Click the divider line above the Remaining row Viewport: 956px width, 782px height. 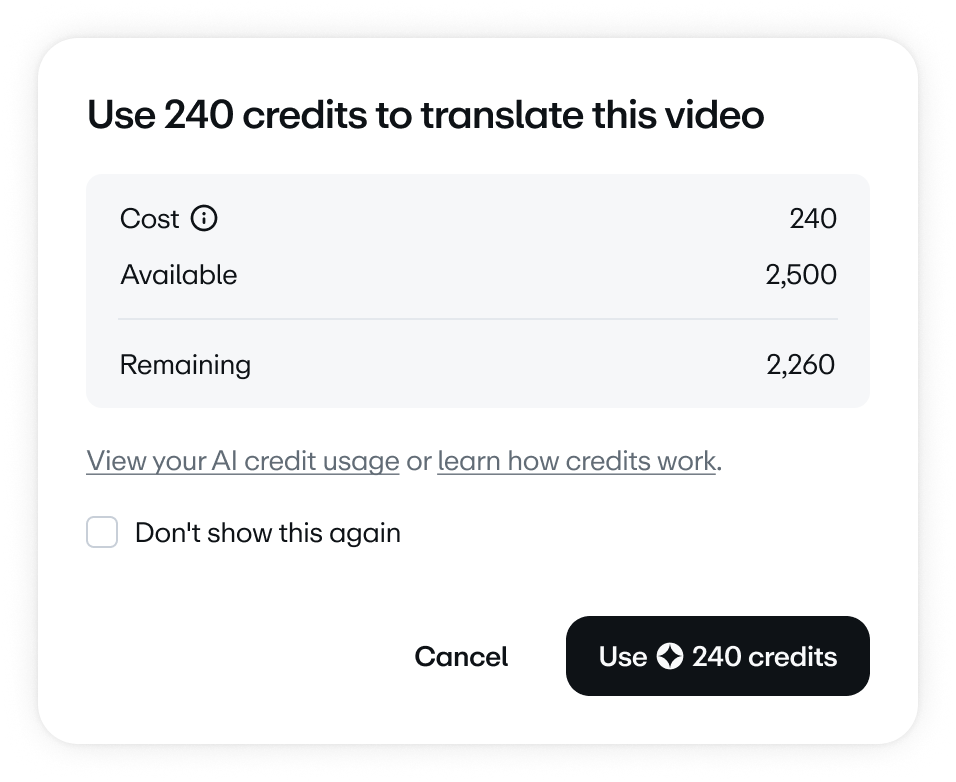477,319
